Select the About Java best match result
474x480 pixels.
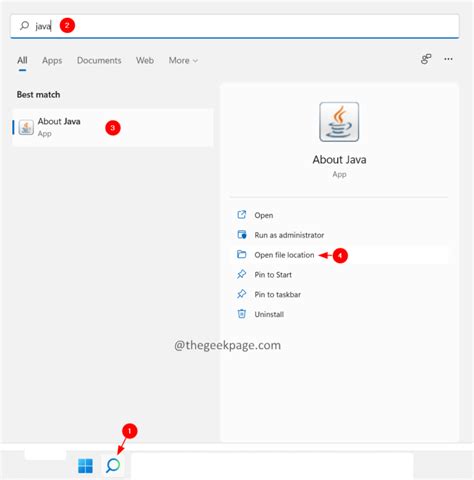113,127
